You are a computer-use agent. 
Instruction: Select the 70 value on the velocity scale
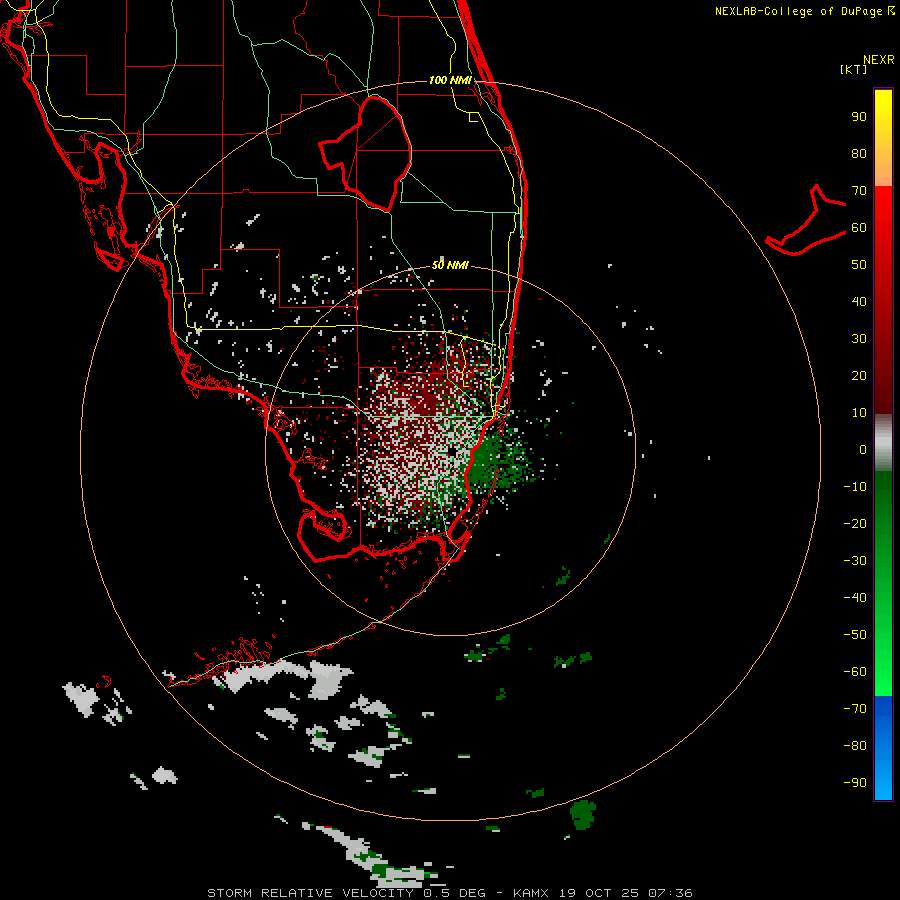(x=859, y=191)
